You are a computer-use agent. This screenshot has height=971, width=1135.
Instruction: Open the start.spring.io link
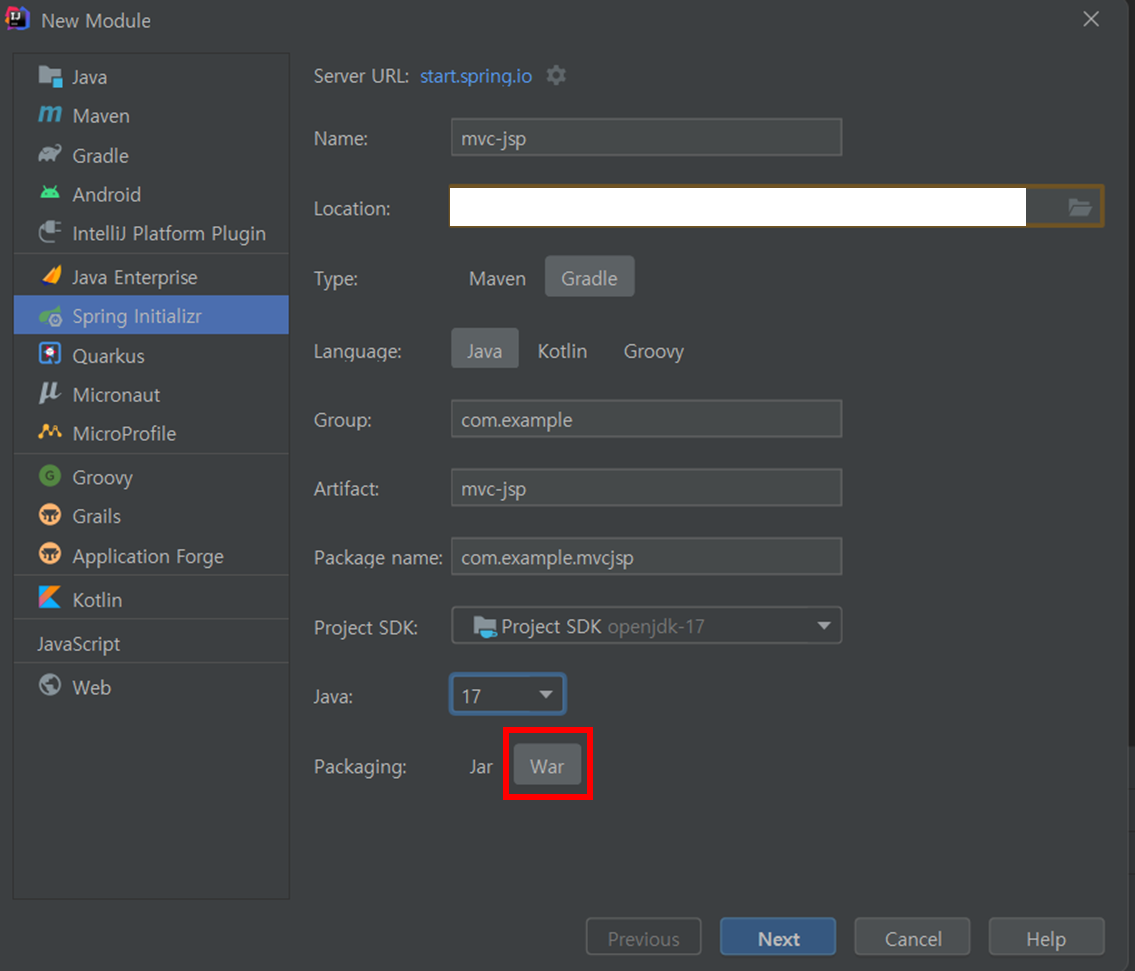[x=476, y=76]
